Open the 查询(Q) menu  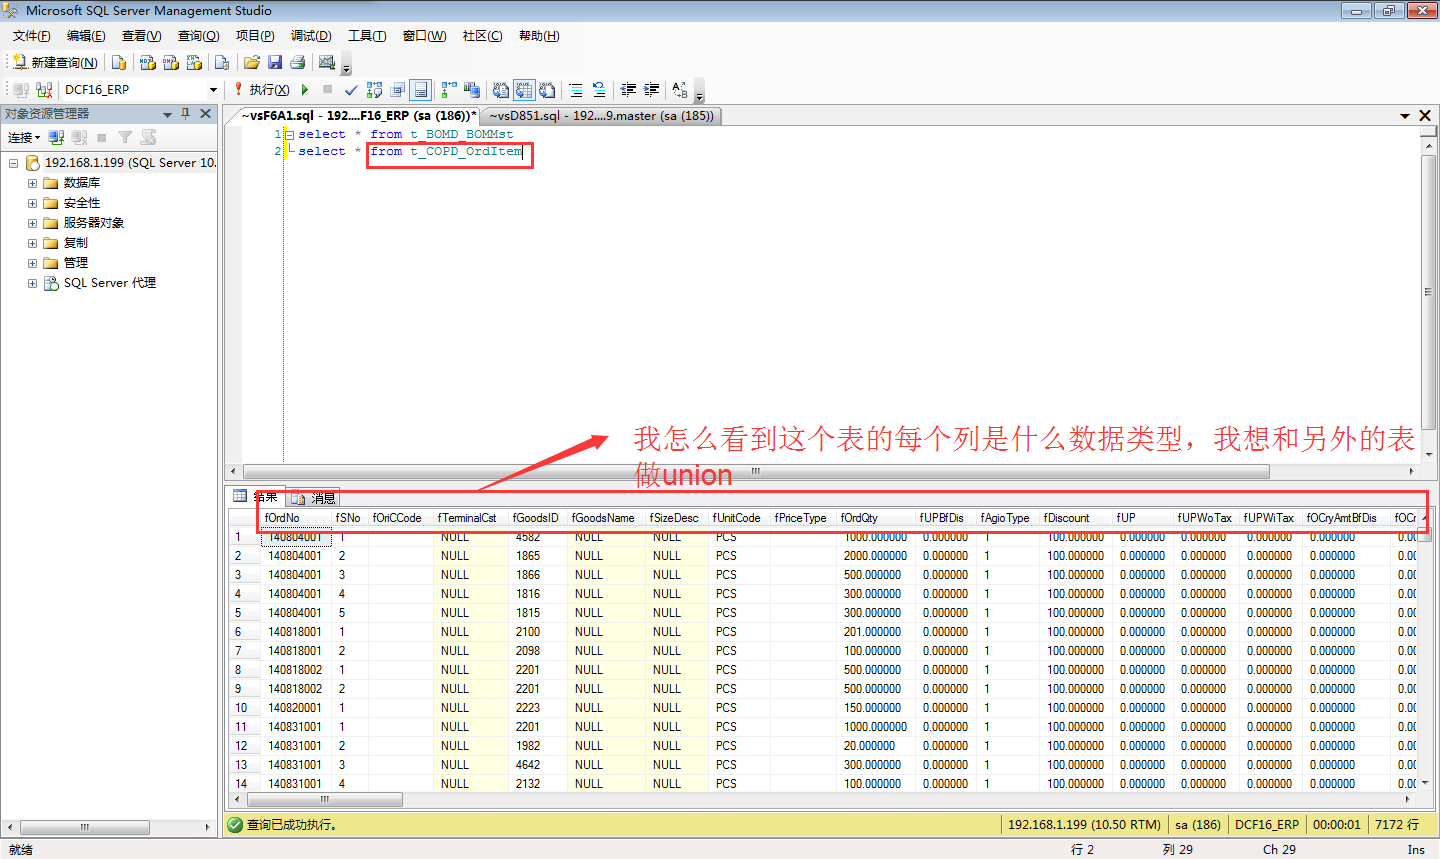[x=198, y=36]
